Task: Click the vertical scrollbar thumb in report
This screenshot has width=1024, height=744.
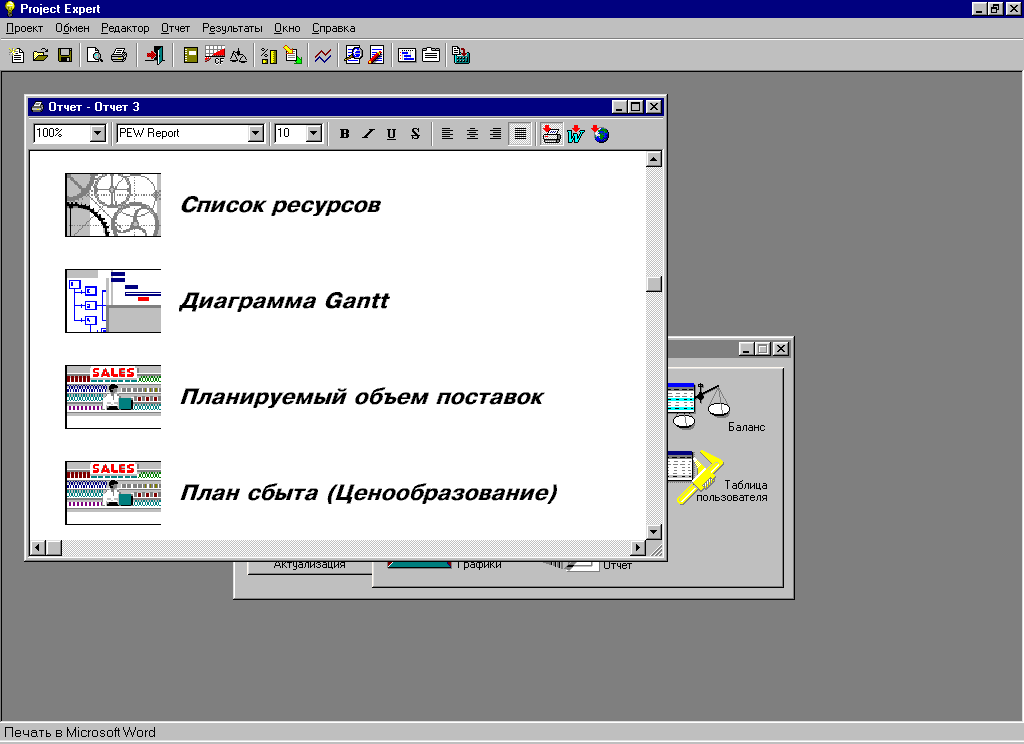Action: (x=654, y=283)
